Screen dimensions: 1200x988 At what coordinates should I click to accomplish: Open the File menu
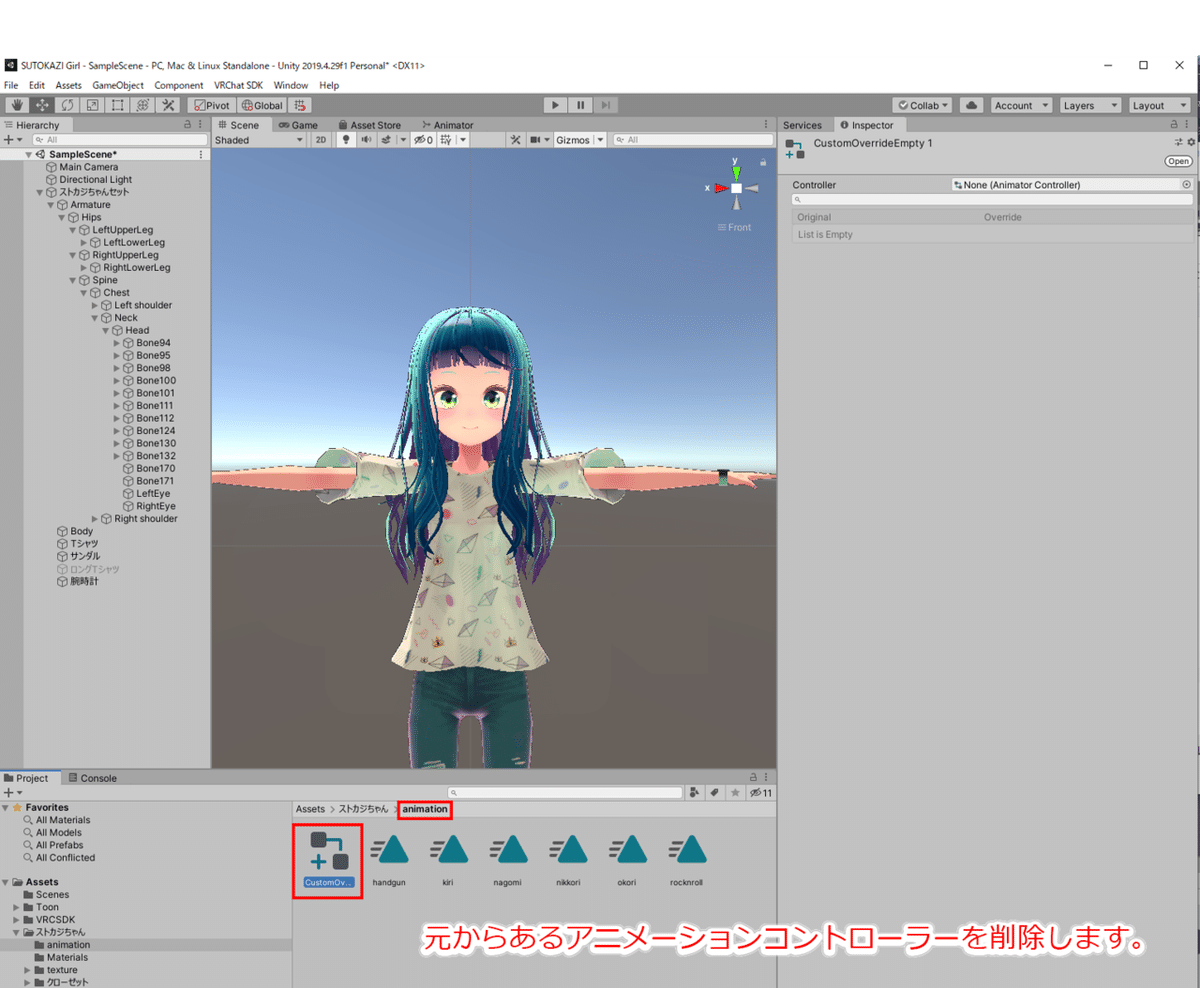(x=11, y=86)
